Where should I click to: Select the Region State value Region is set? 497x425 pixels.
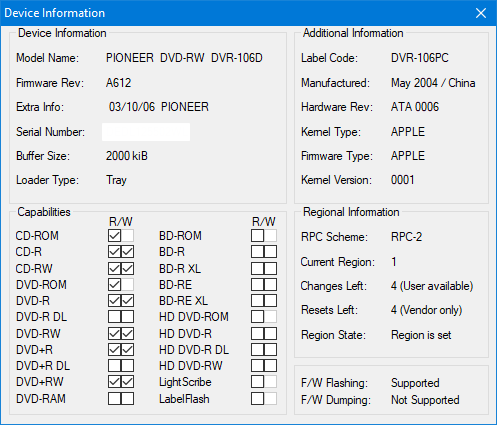pyautogui.click(x=421, y=335)
